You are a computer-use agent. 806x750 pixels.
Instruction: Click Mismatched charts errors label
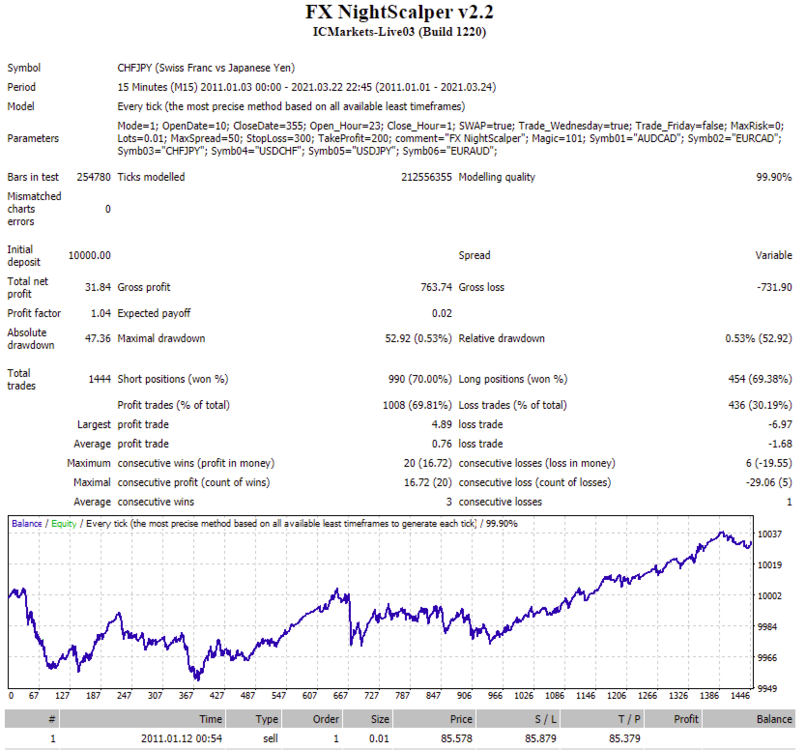click(x=34, y=209)
